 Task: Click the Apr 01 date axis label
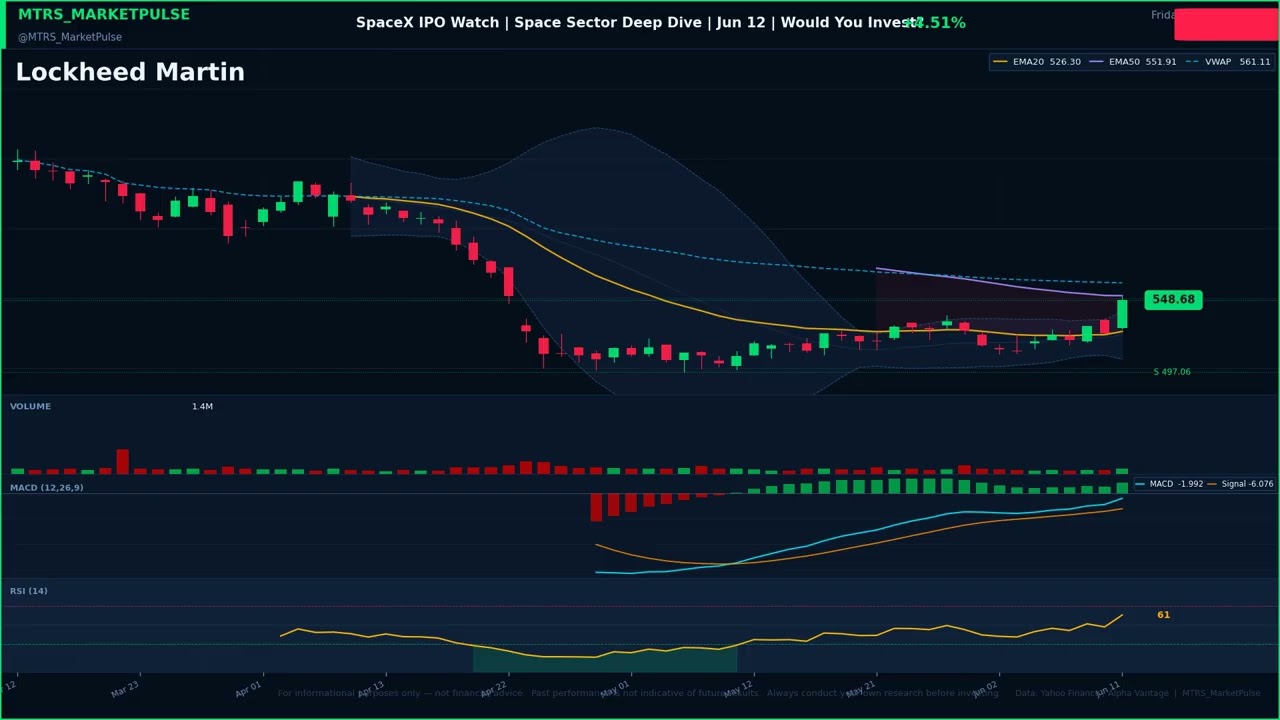248,688
